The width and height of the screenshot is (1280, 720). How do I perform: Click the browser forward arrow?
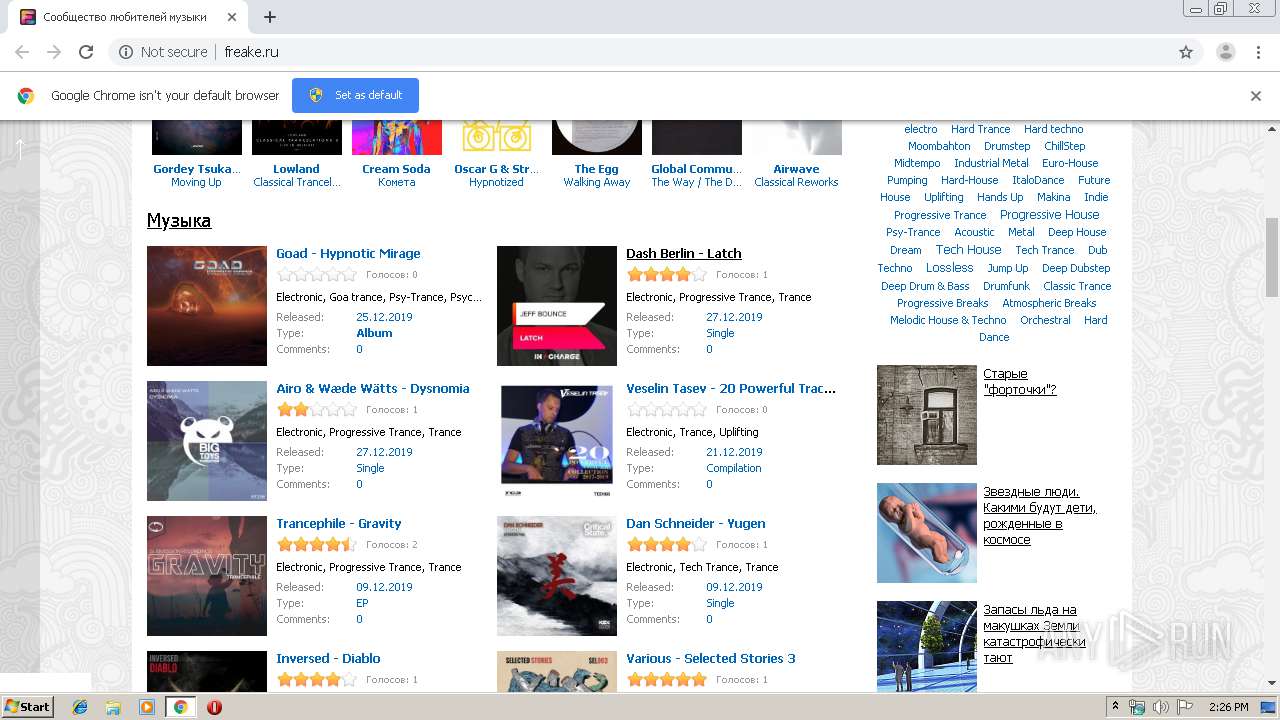point(54,52)
